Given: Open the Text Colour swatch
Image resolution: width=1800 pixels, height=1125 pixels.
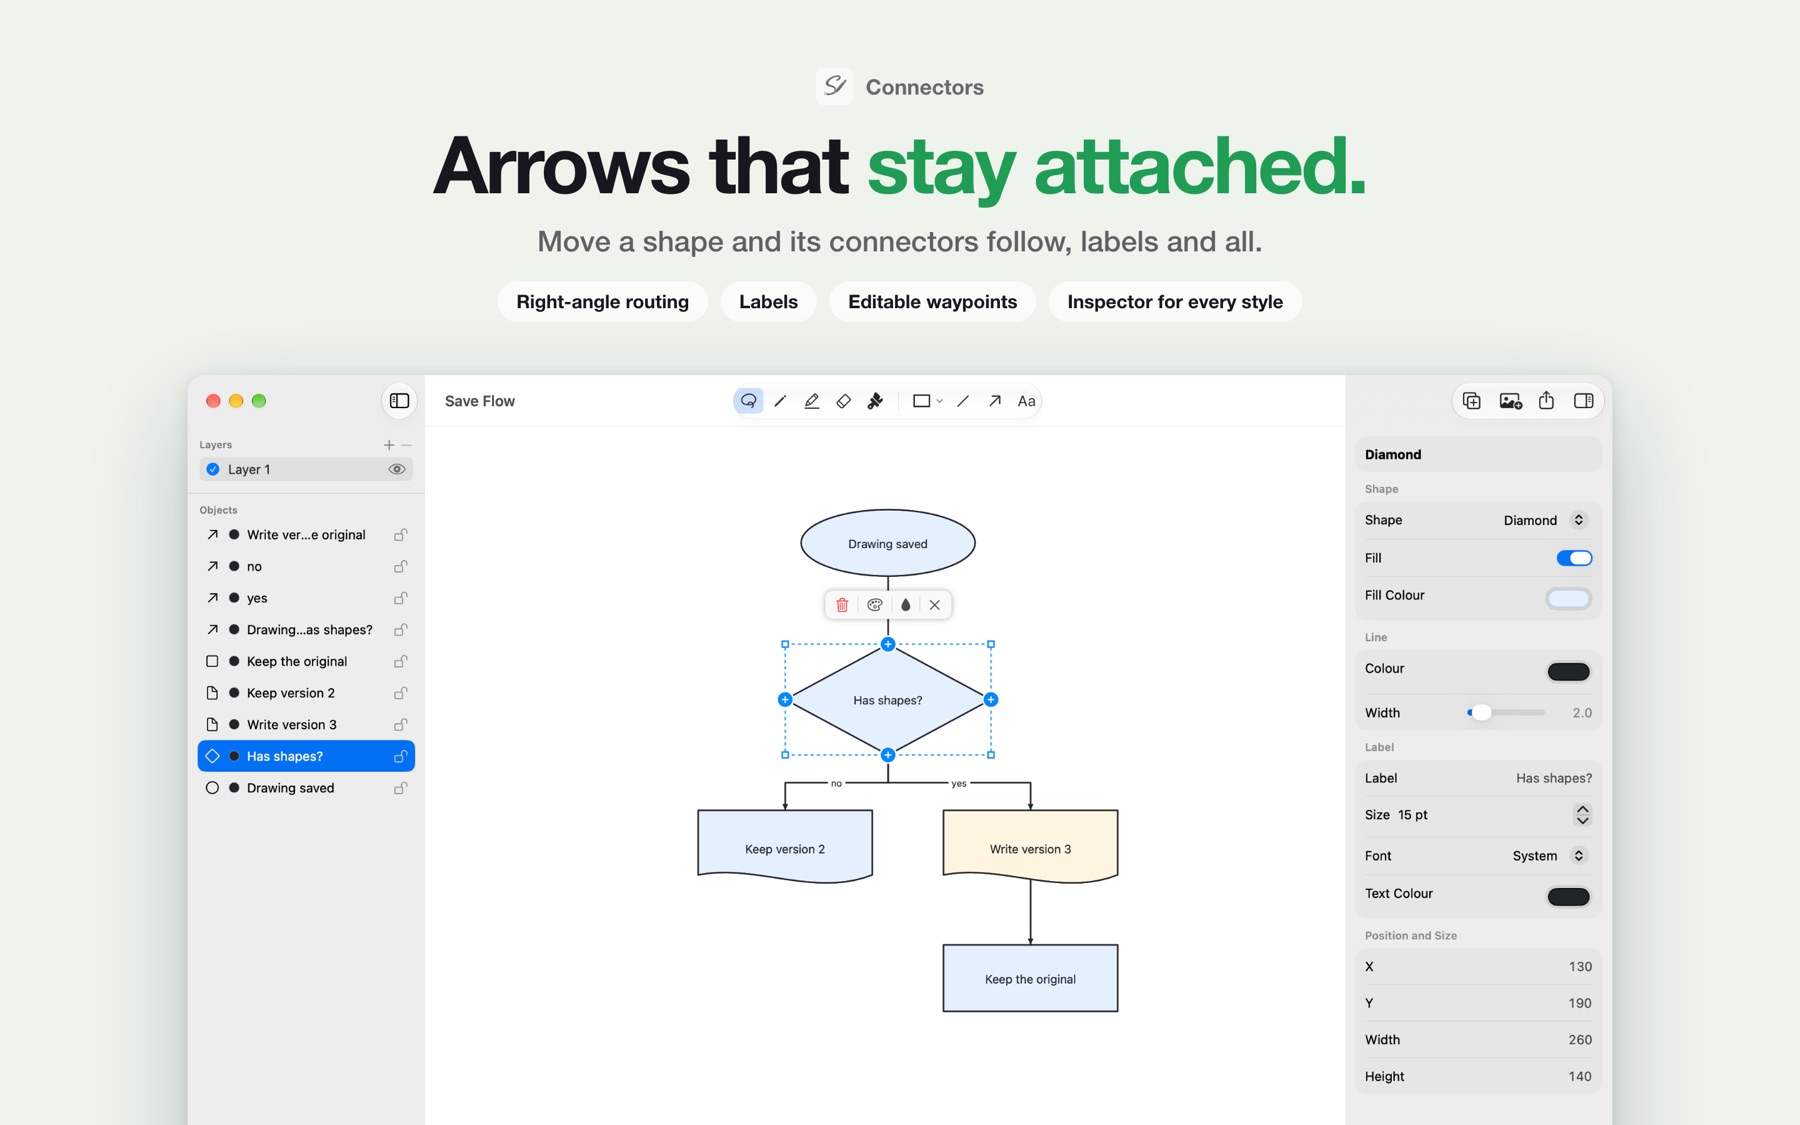Looking at the screenshot, I should (x=1568, y=896).
